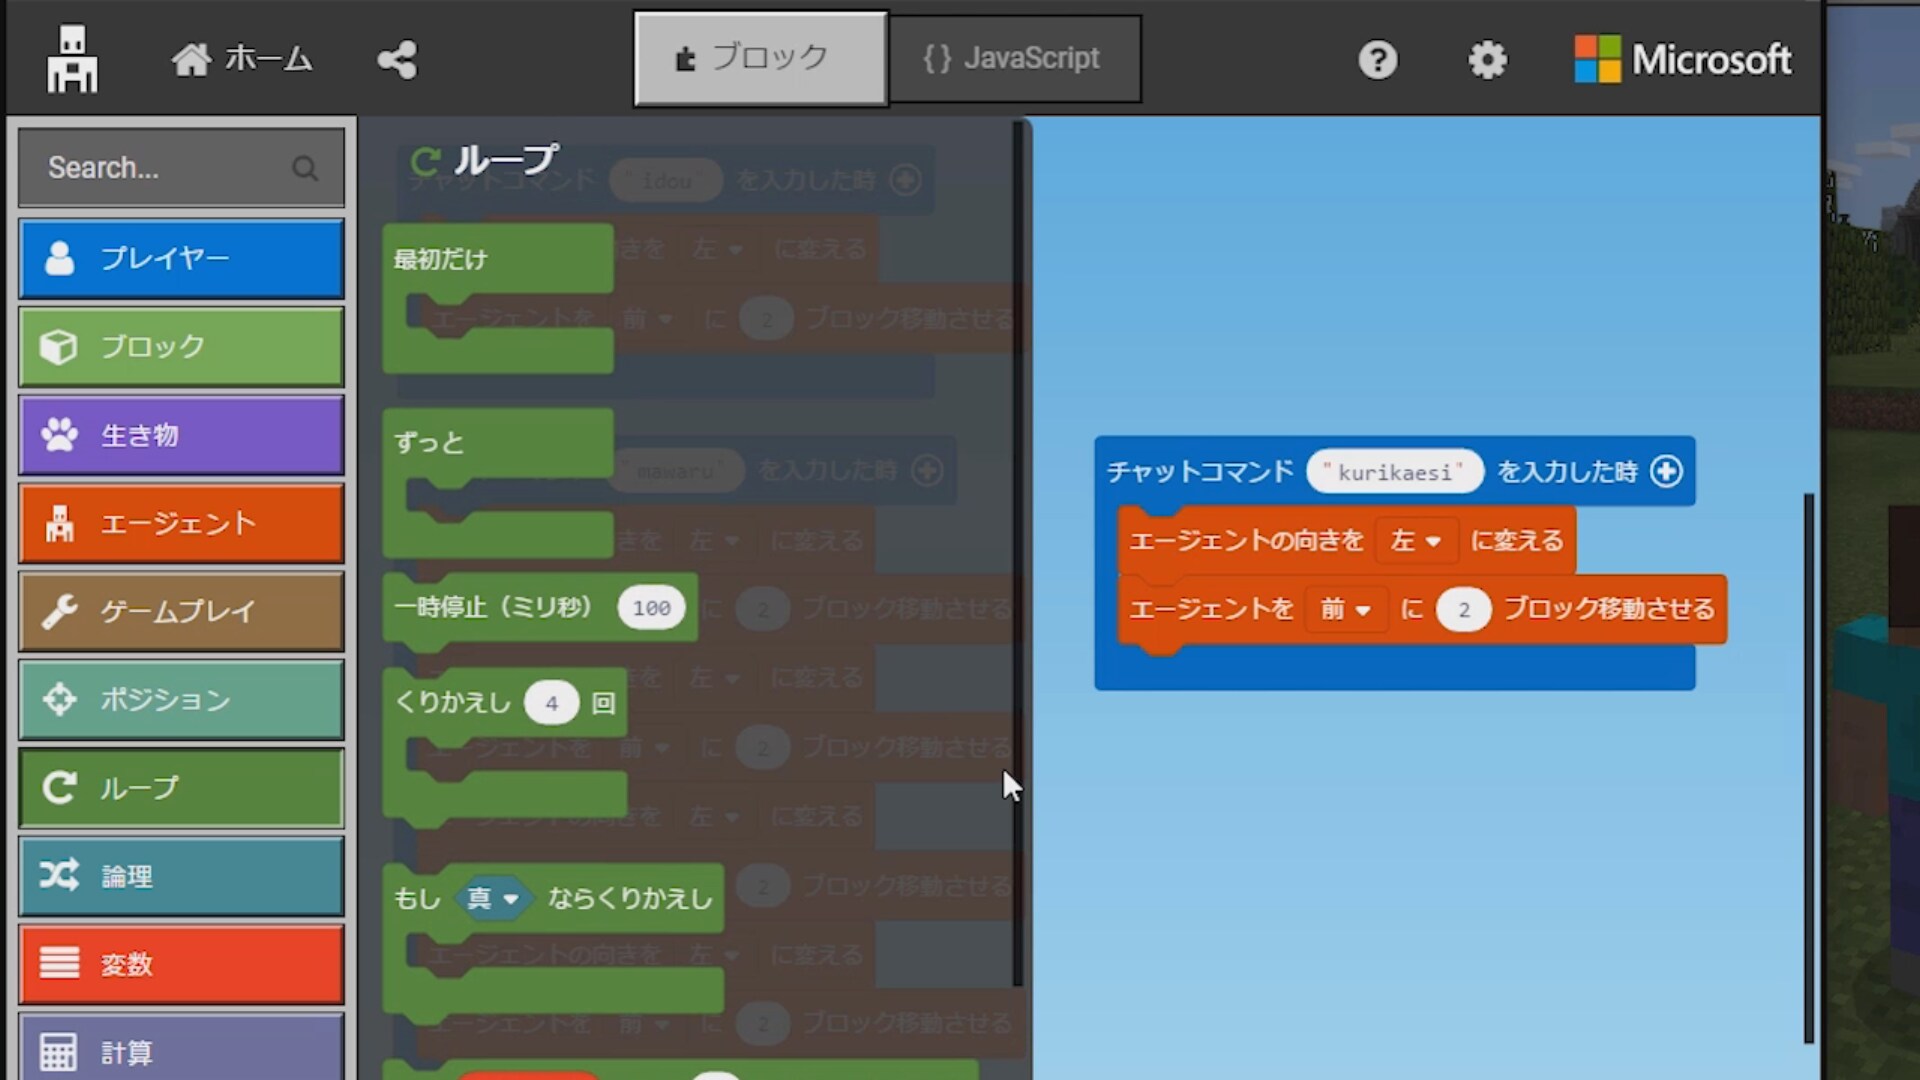Open the 変数 category
Screen dimensions: 1920x1080
pos(181,964)
